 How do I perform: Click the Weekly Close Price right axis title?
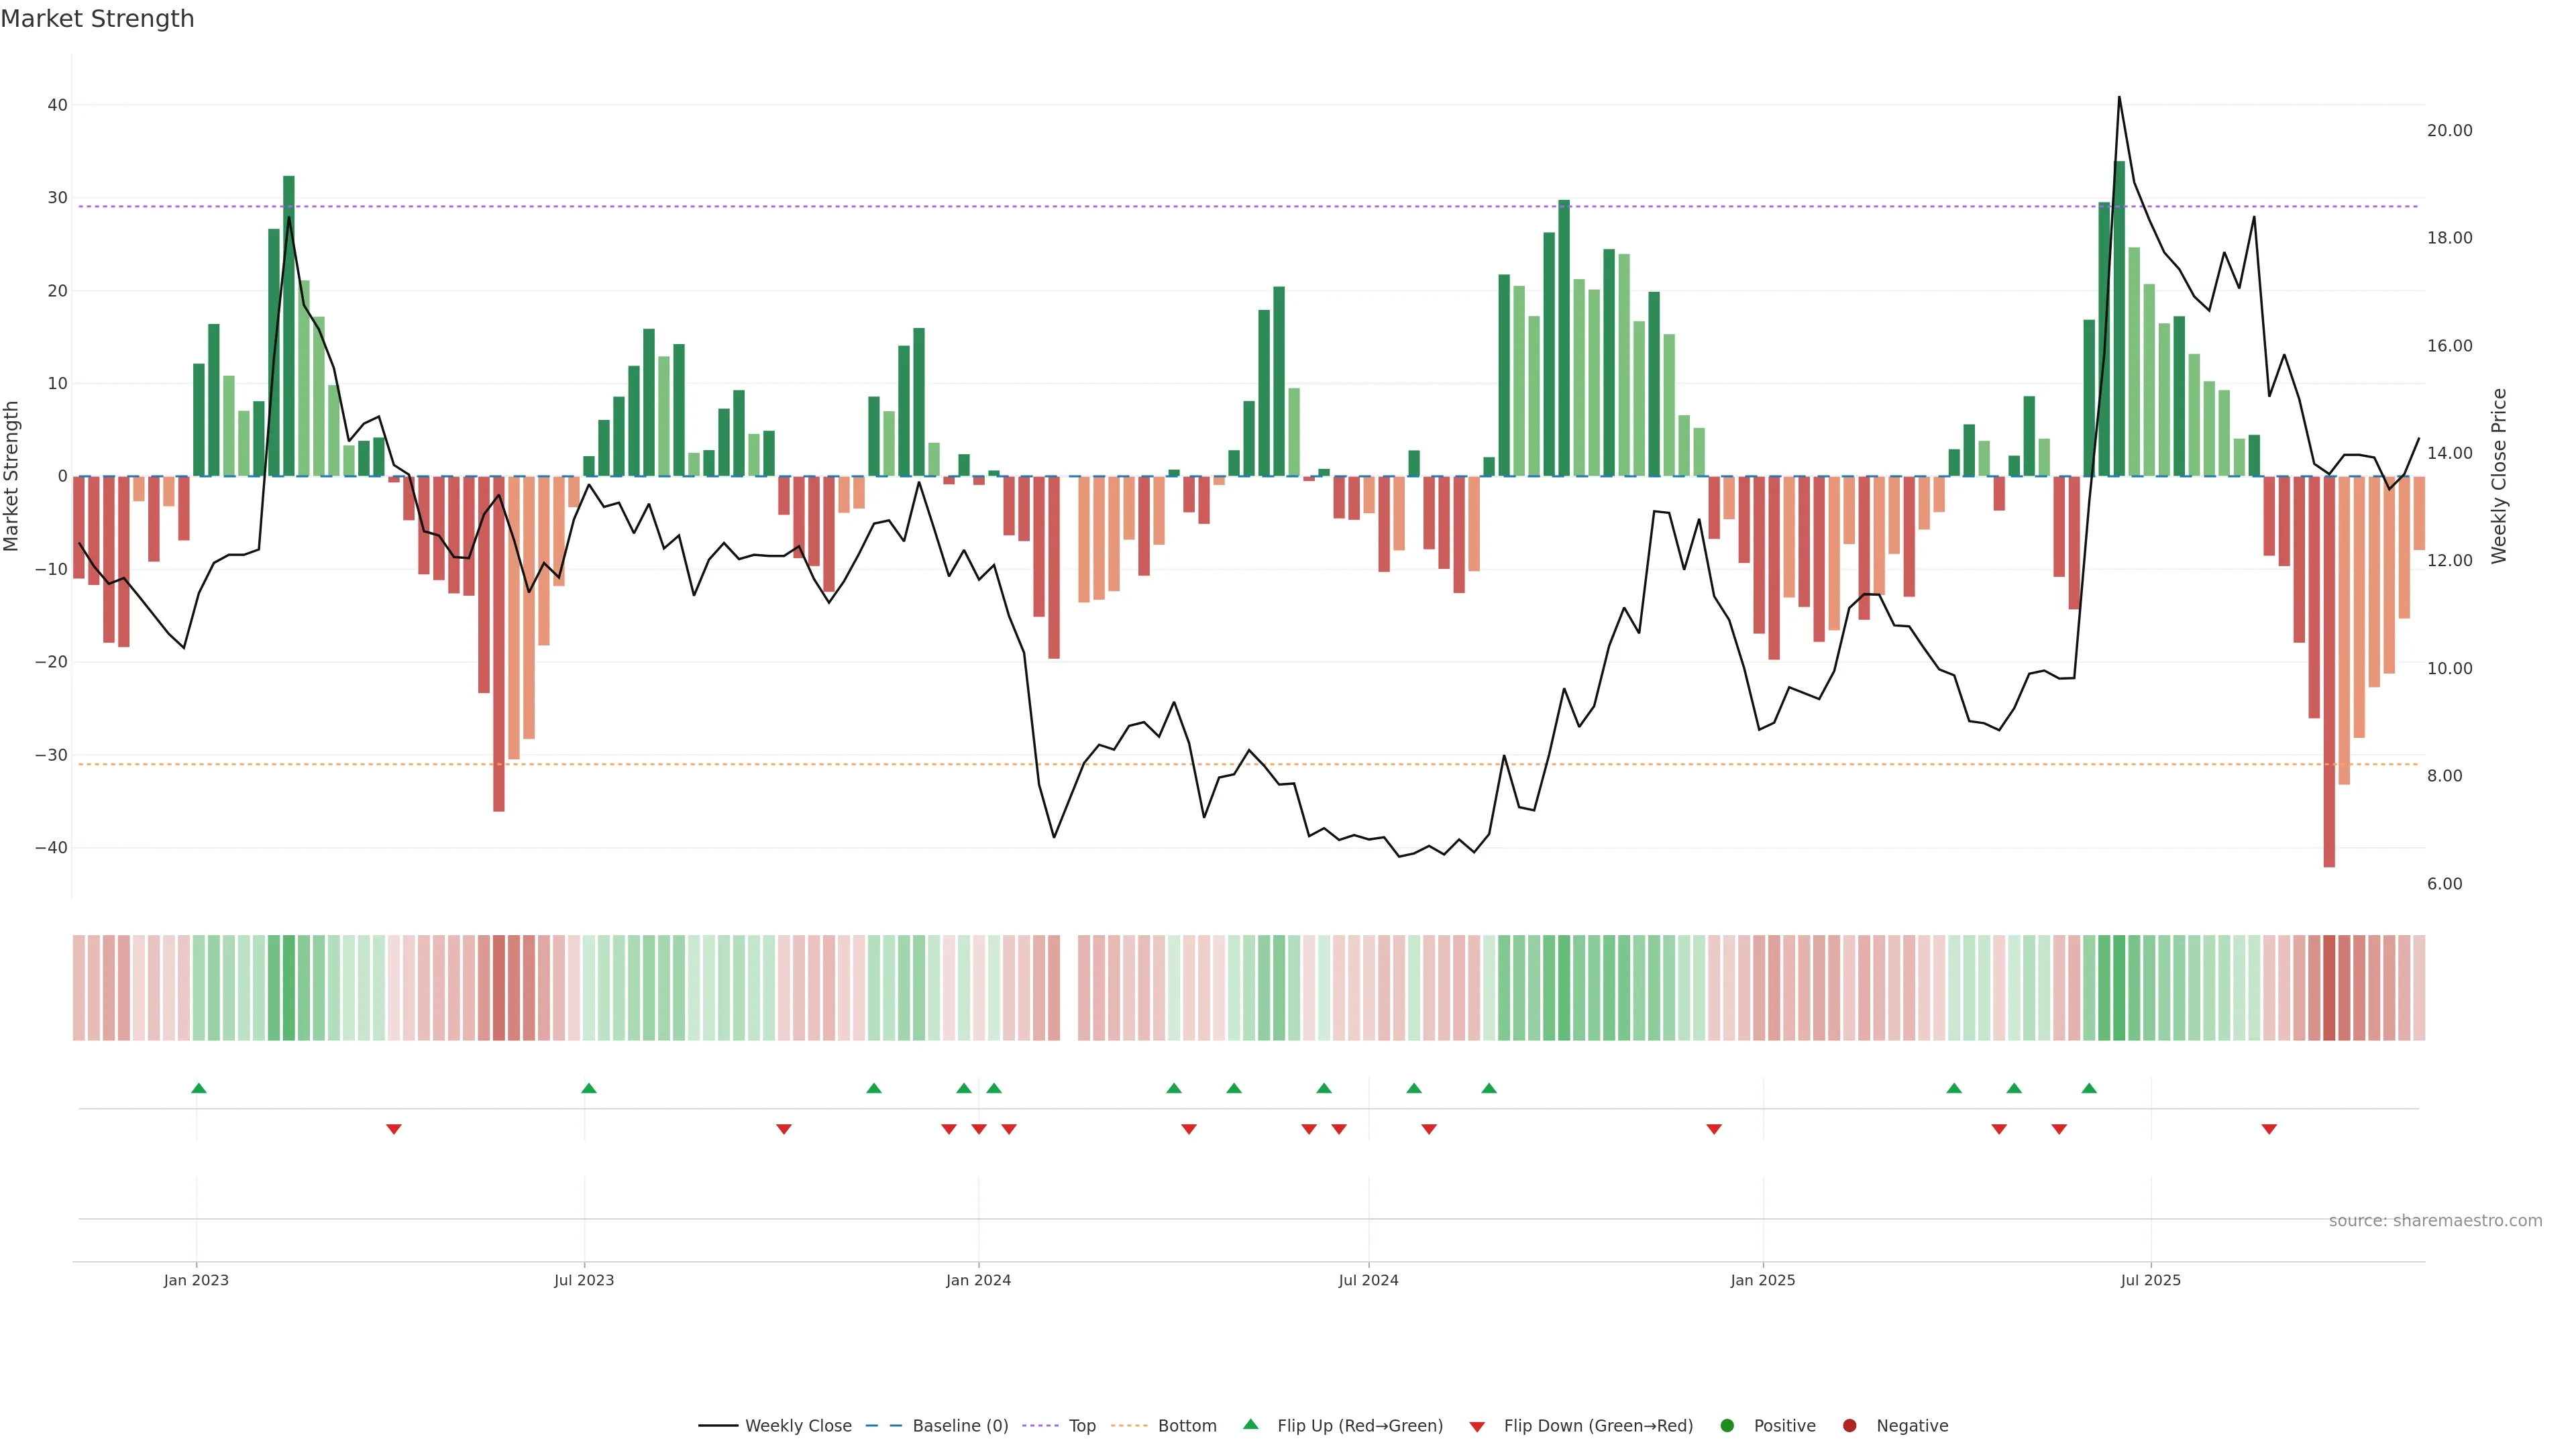2499,476
